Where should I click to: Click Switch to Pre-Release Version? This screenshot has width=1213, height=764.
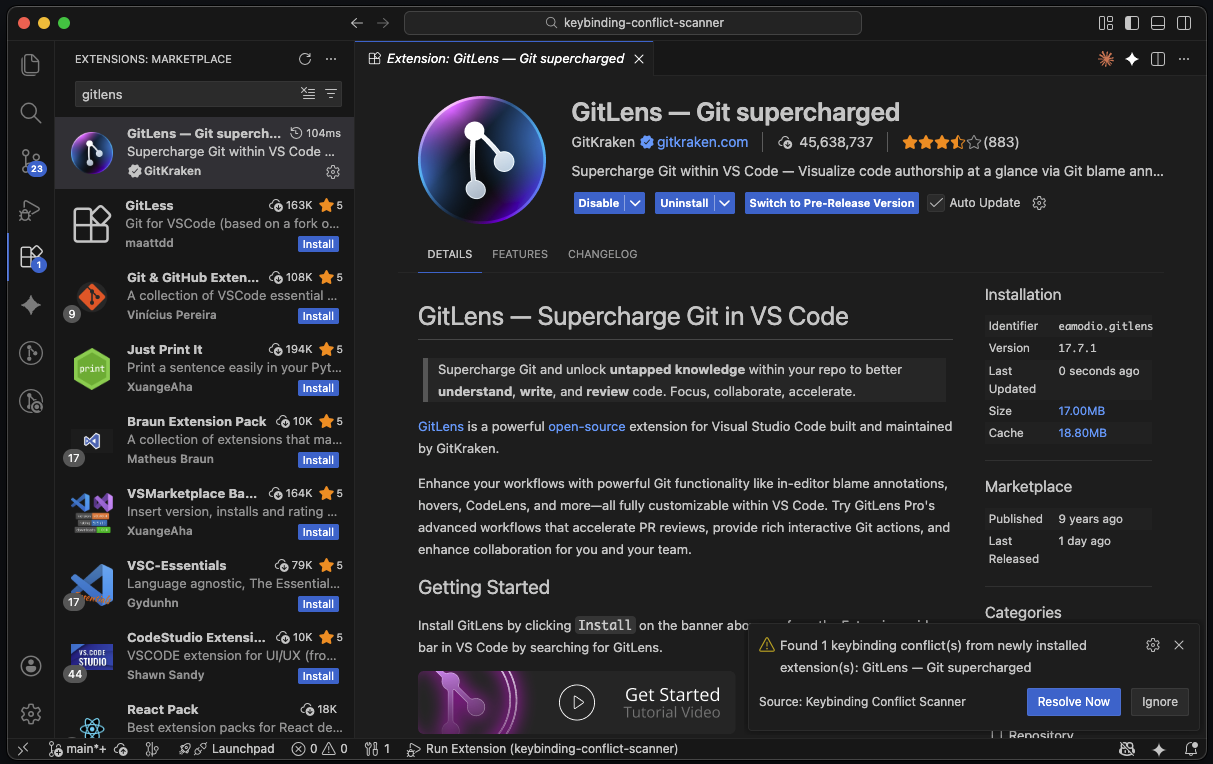coord(832,203)
